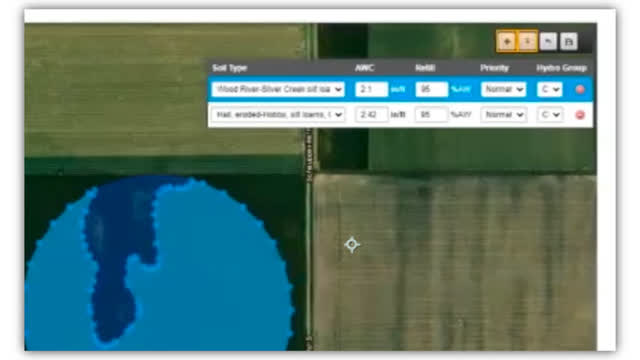
Task: Click AWC field showing 2.42
Action: [371, 115]
